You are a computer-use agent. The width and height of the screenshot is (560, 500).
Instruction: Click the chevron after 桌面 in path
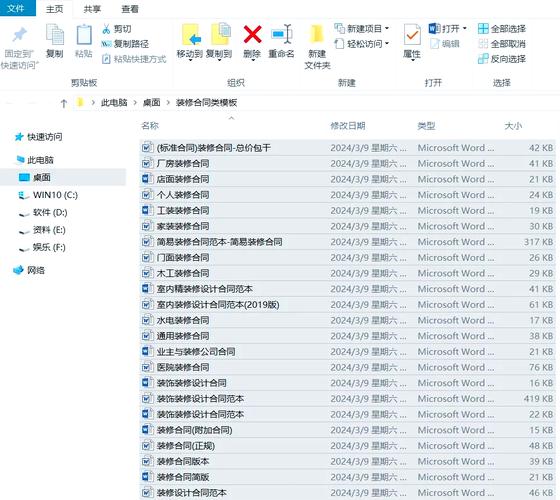[168, 103]
